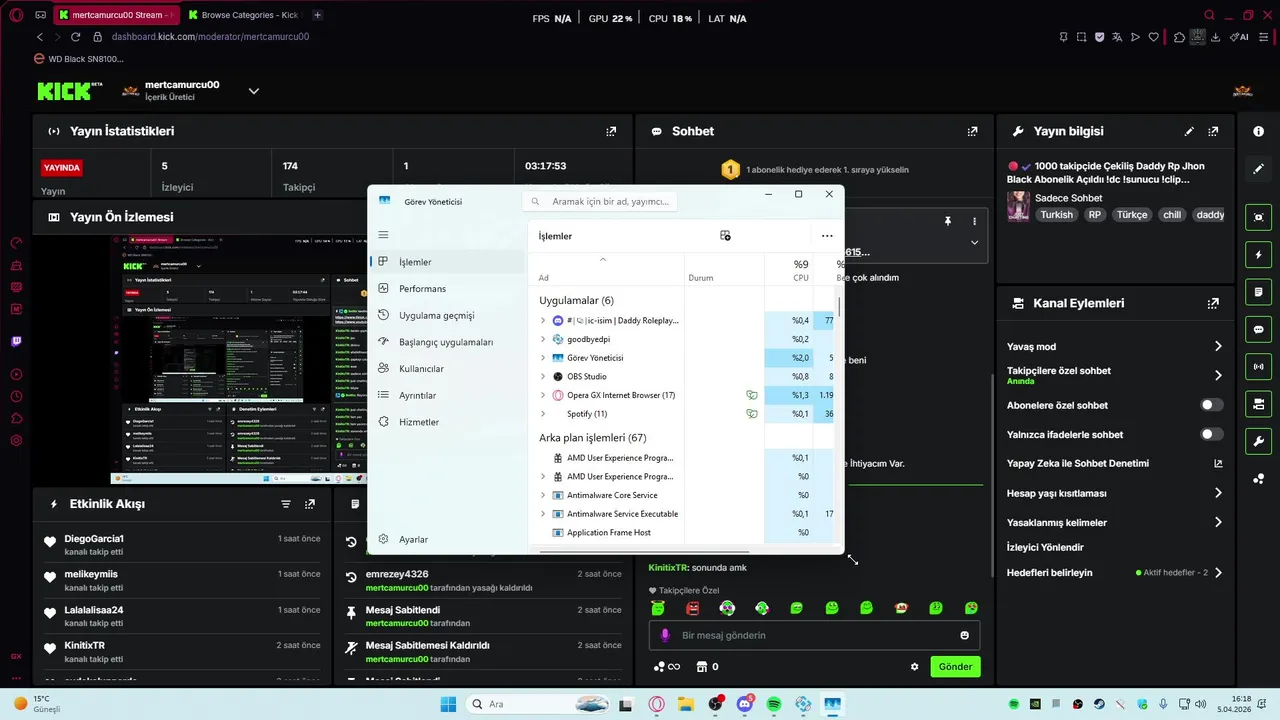Open File Explorer from the taskbar
1280x720 pixels.
(686, 704)
